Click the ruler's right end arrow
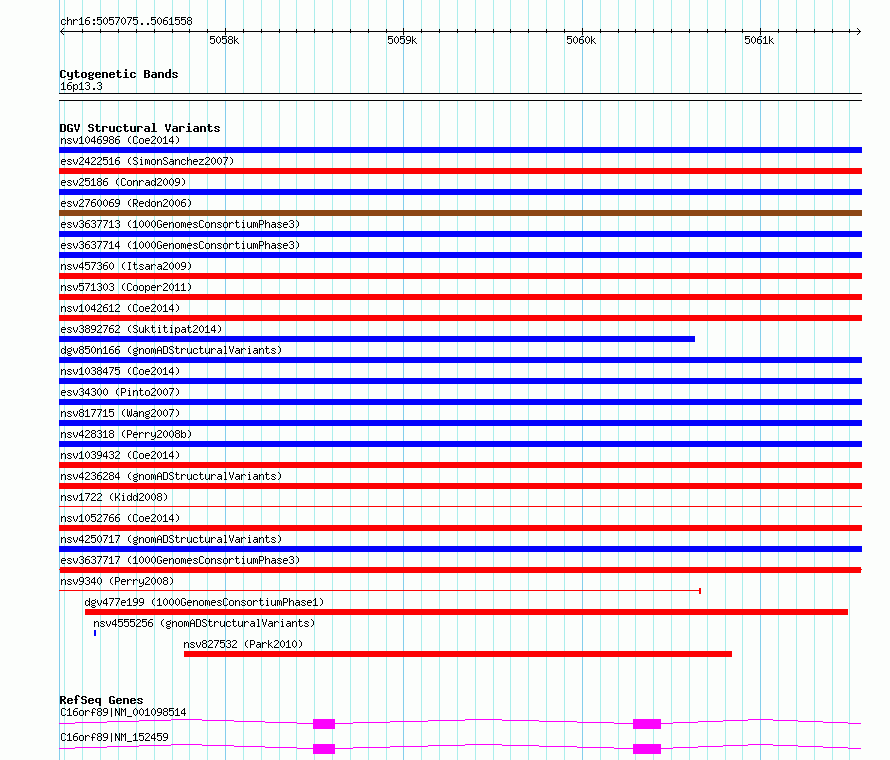Image resolution: width=890 pixels, height=760 pixels. click(859, 31)
